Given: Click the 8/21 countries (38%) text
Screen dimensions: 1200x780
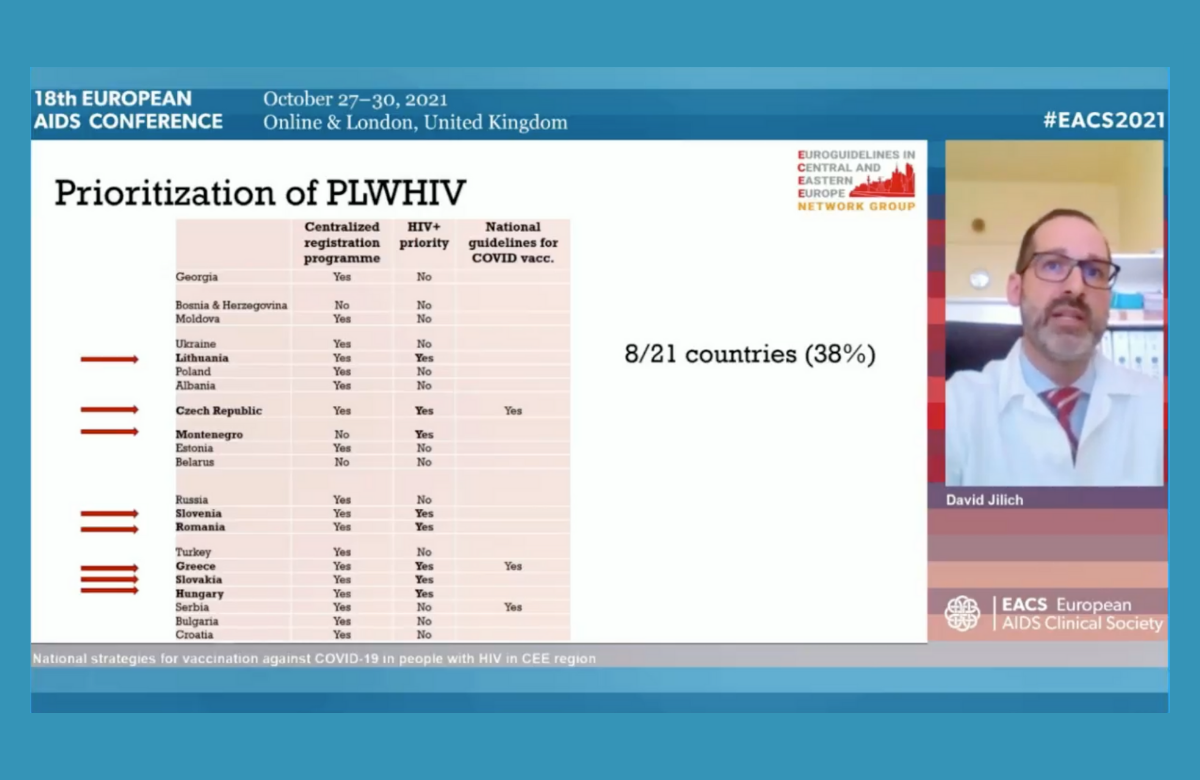Looking at the screenshot, I should point(749,355).
